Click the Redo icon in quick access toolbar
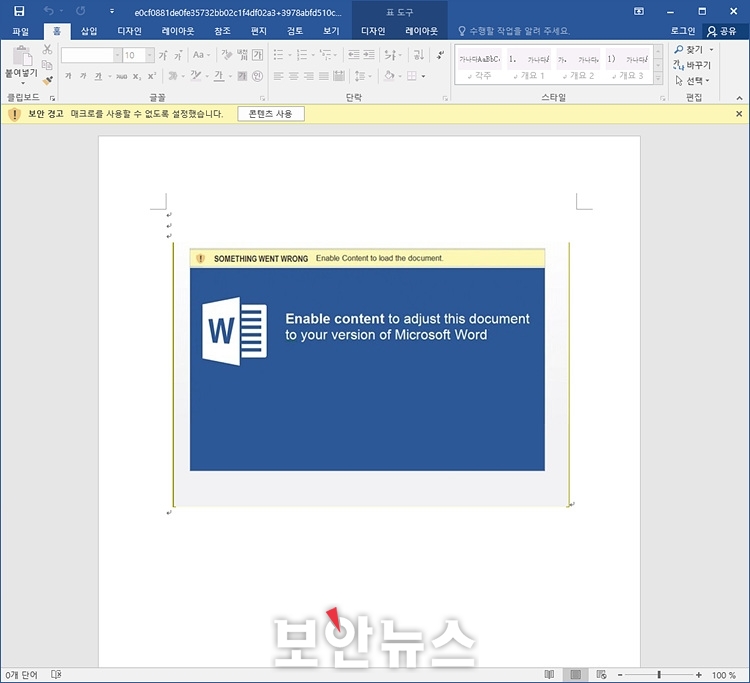This screenshot has height=683, width=750. (x=81, y=11)
